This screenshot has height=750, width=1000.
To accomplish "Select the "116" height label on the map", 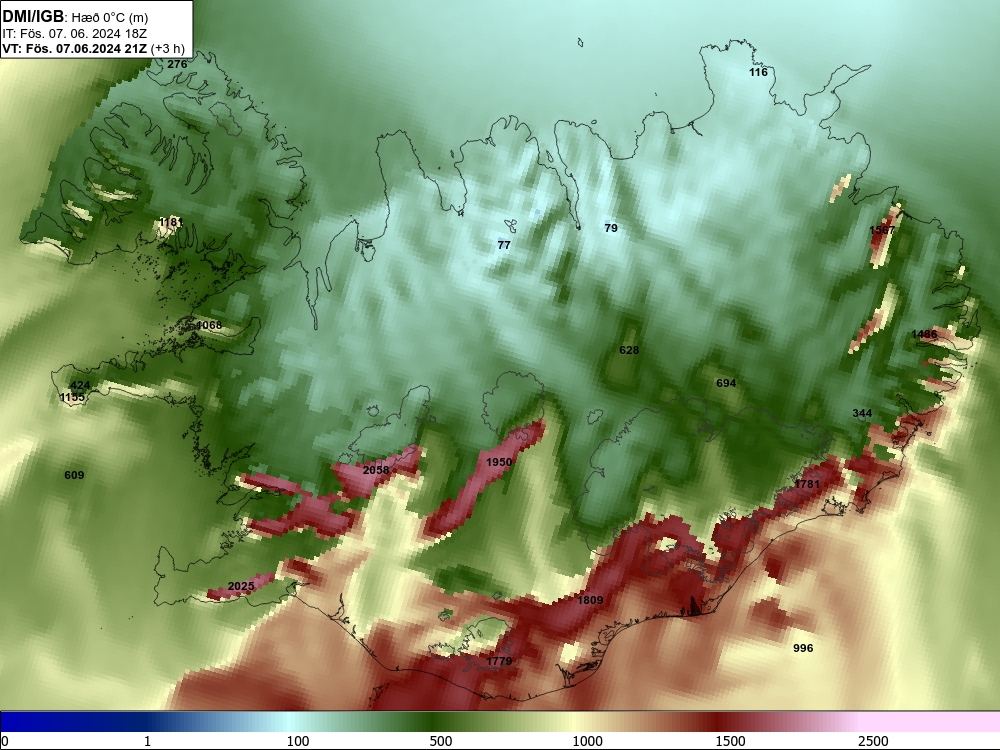I will coord(758,73).
